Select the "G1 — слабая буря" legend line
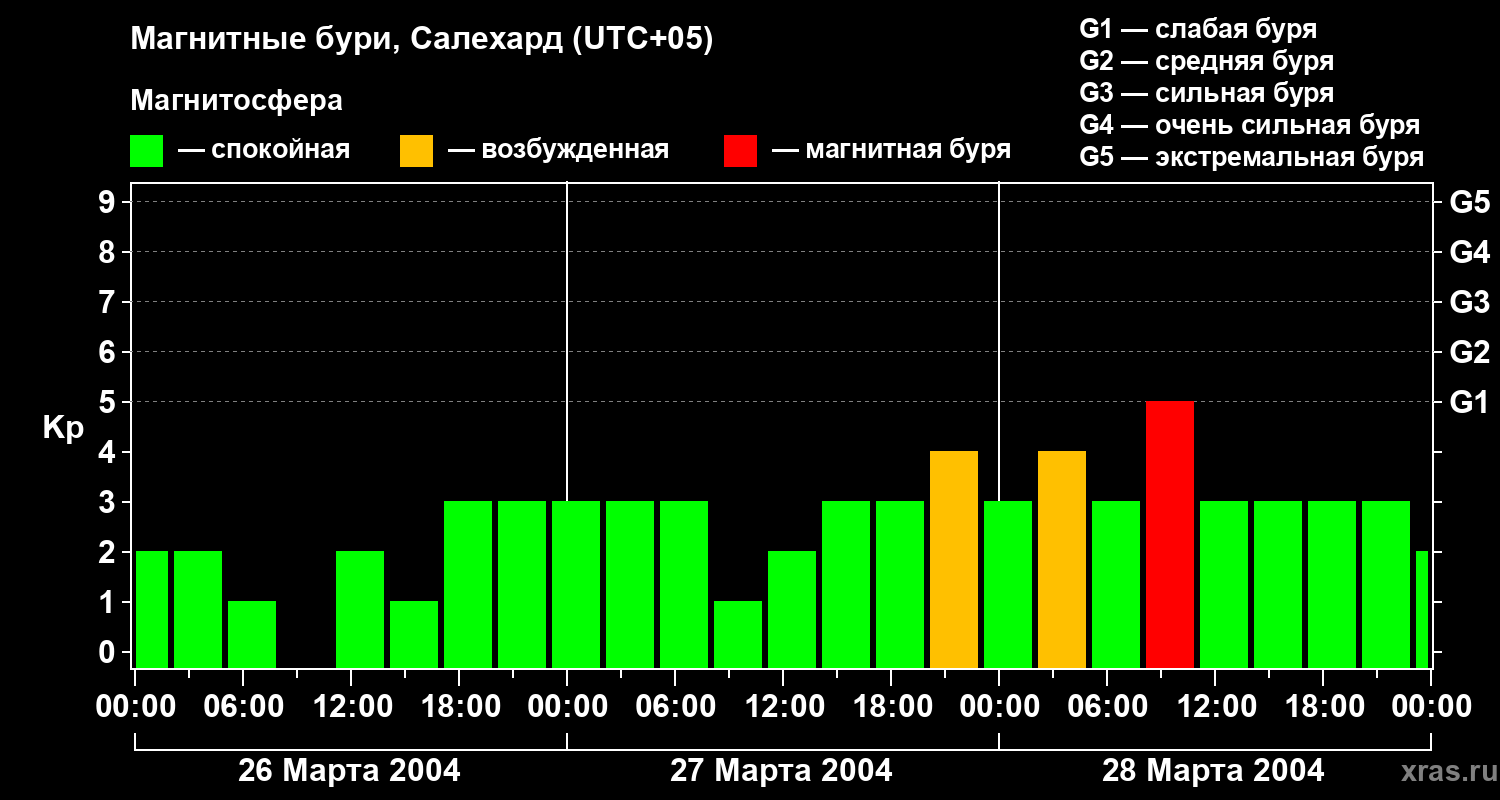1500x800 pixels. [x=1198, y=29]
